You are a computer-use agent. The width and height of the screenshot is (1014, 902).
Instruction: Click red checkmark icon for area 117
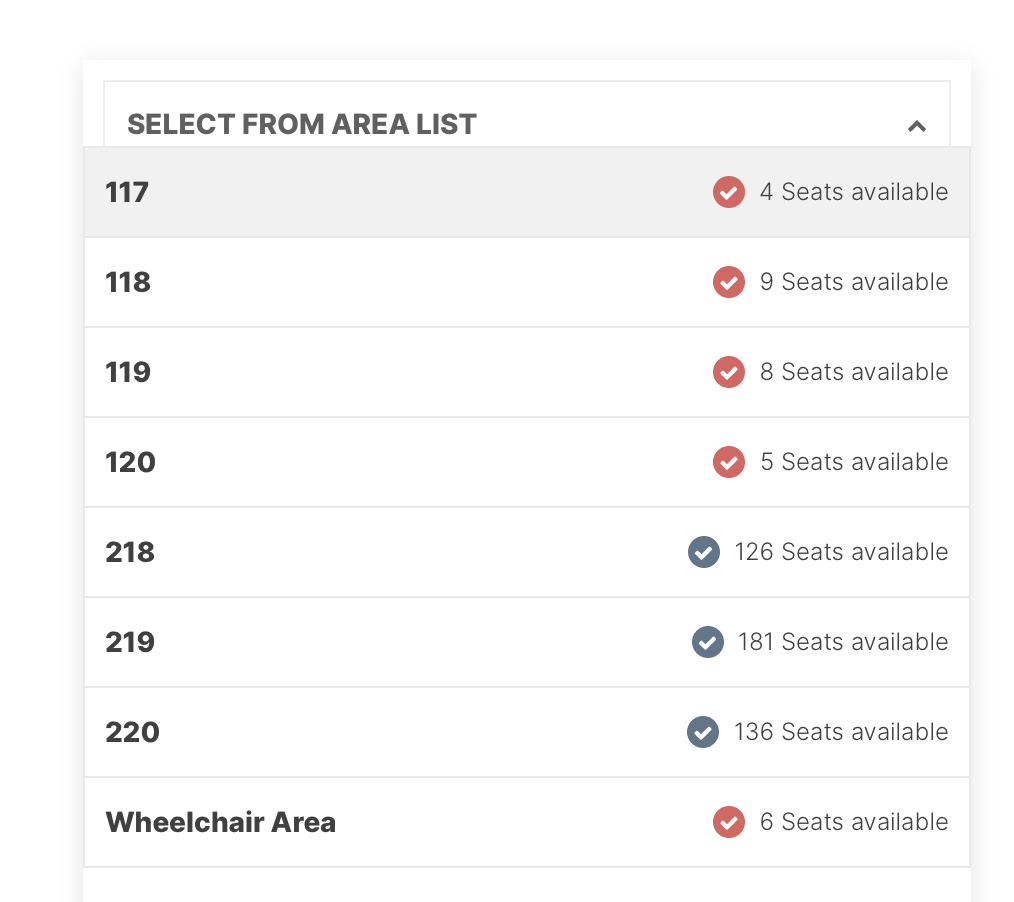point(729,192)
